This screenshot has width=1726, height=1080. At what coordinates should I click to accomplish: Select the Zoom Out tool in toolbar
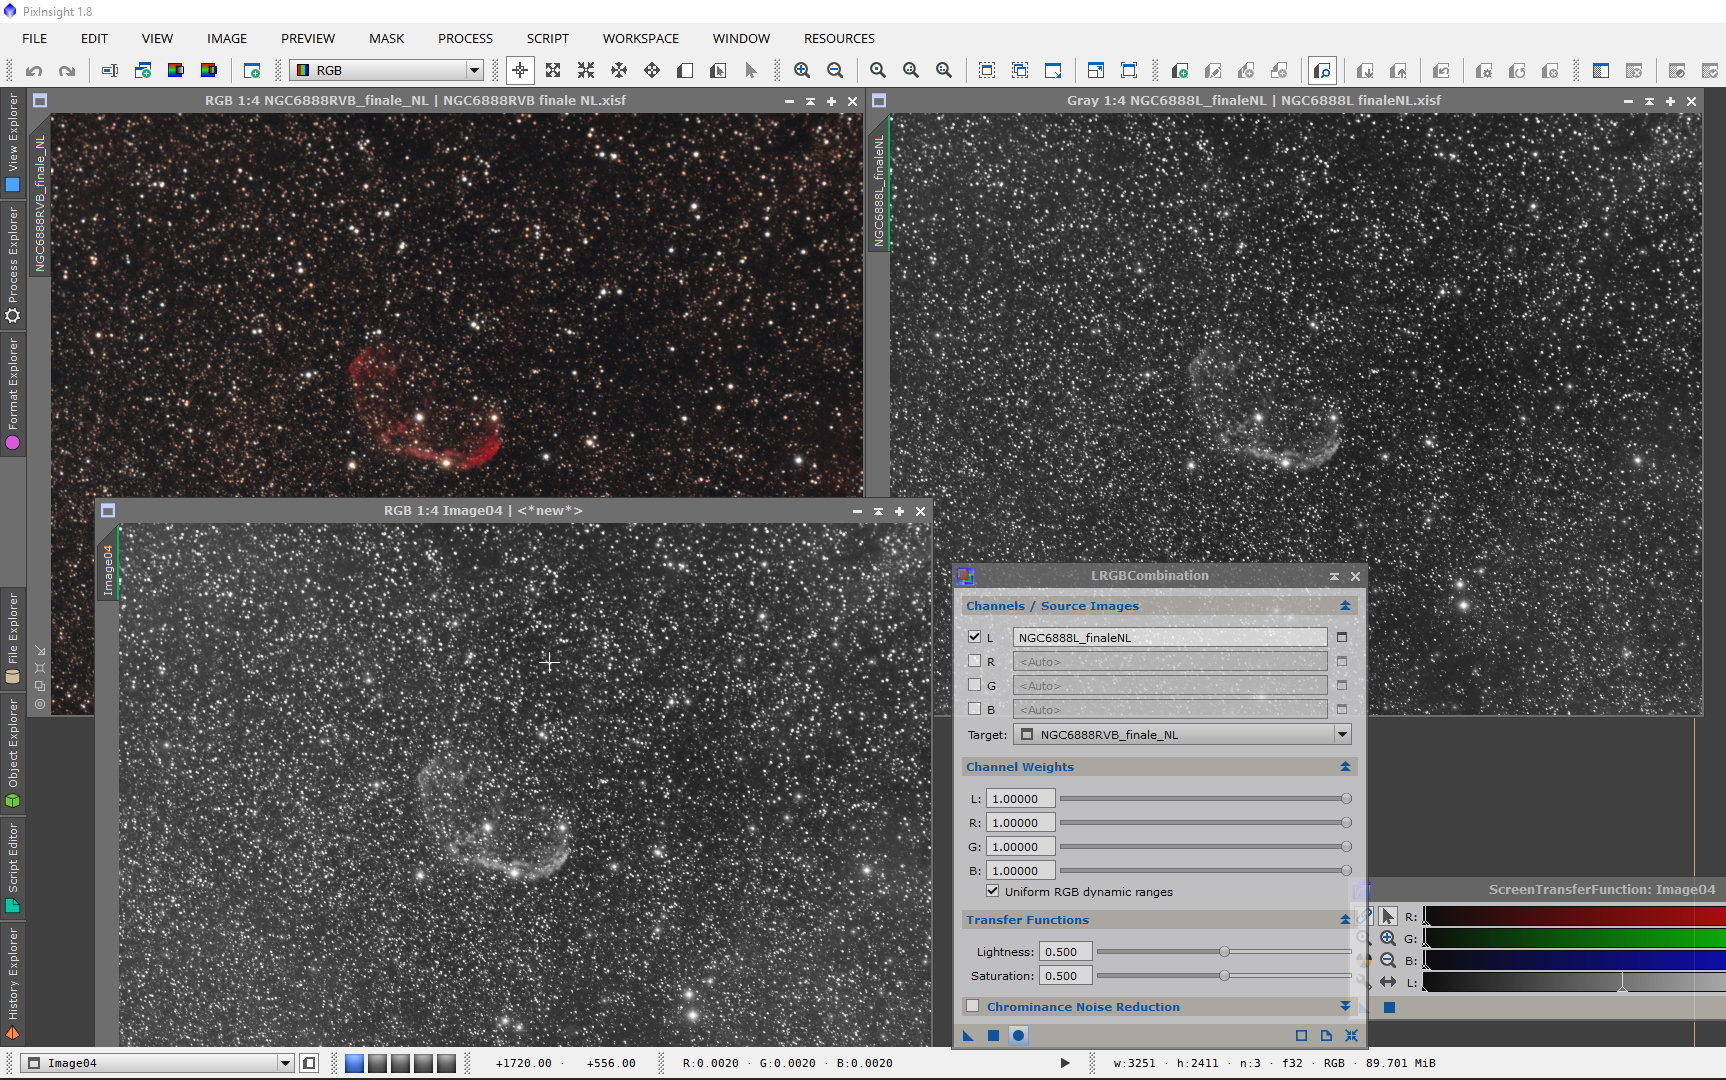pos(835,70)
